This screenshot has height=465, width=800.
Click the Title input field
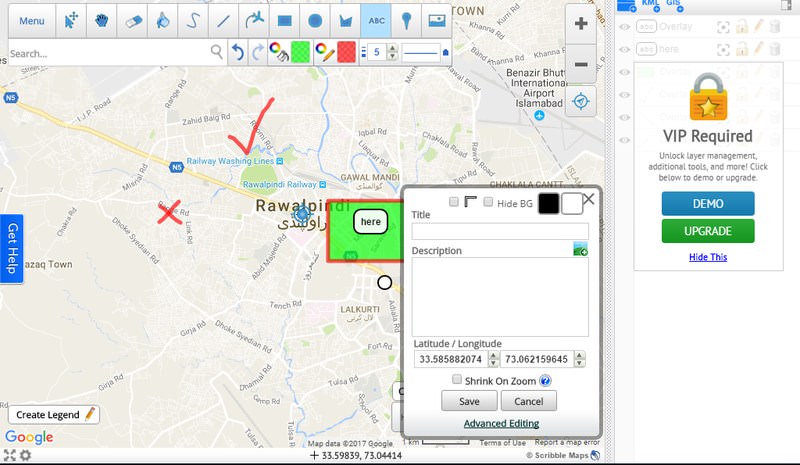[x=500, y=231]
